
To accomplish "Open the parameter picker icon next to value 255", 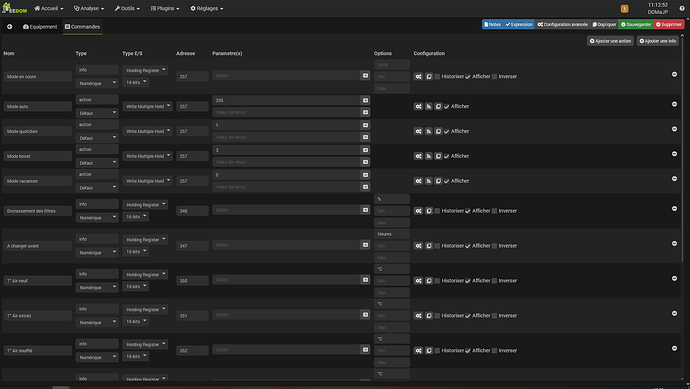I will (x=365, y=100).
